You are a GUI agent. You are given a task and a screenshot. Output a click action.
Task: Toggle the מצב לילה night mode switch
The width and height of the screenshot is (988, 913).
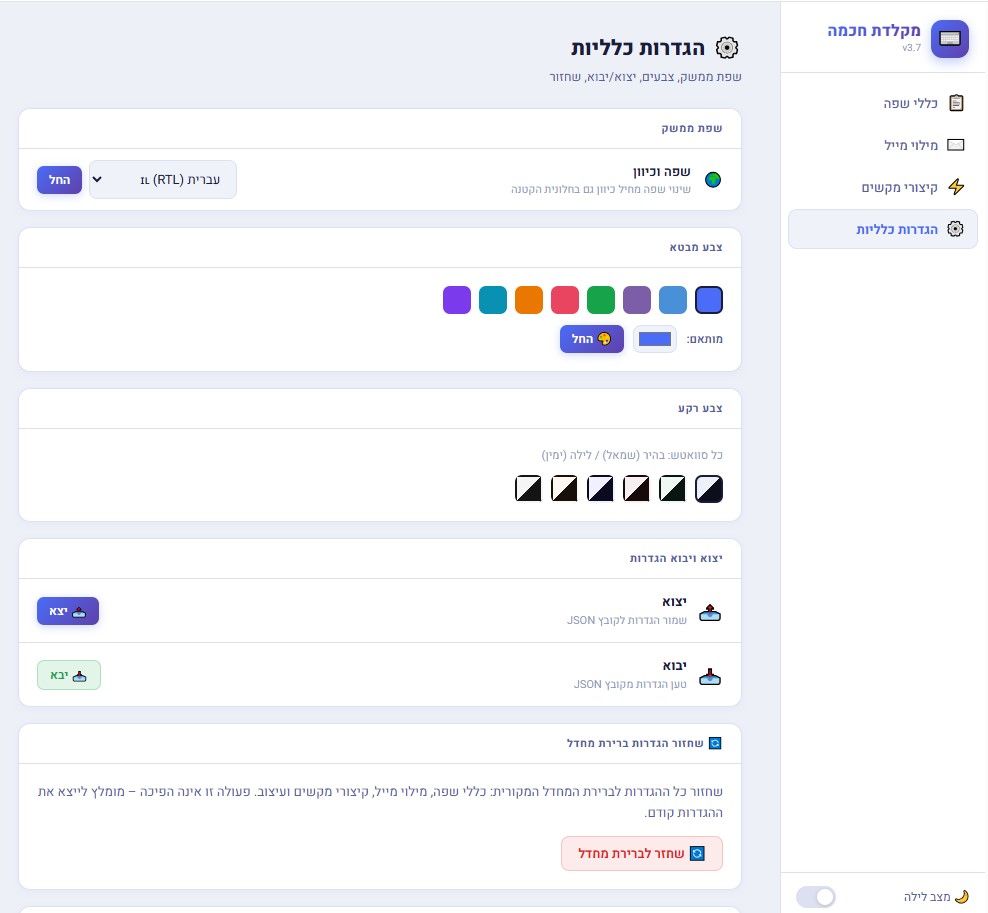[815, 896]
